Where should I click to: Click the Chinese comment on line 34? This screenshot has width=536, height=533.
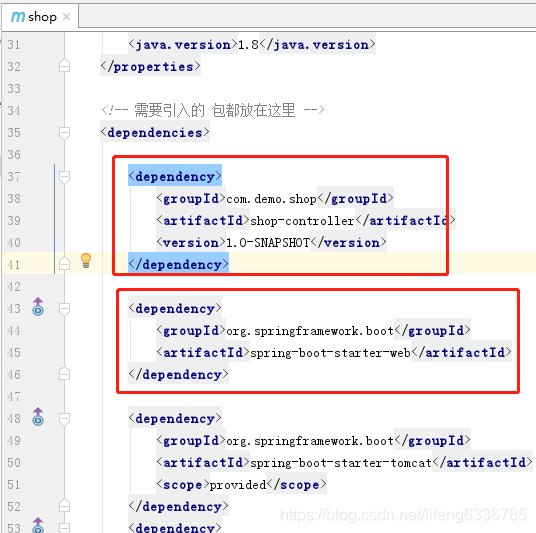pos(213,110)
